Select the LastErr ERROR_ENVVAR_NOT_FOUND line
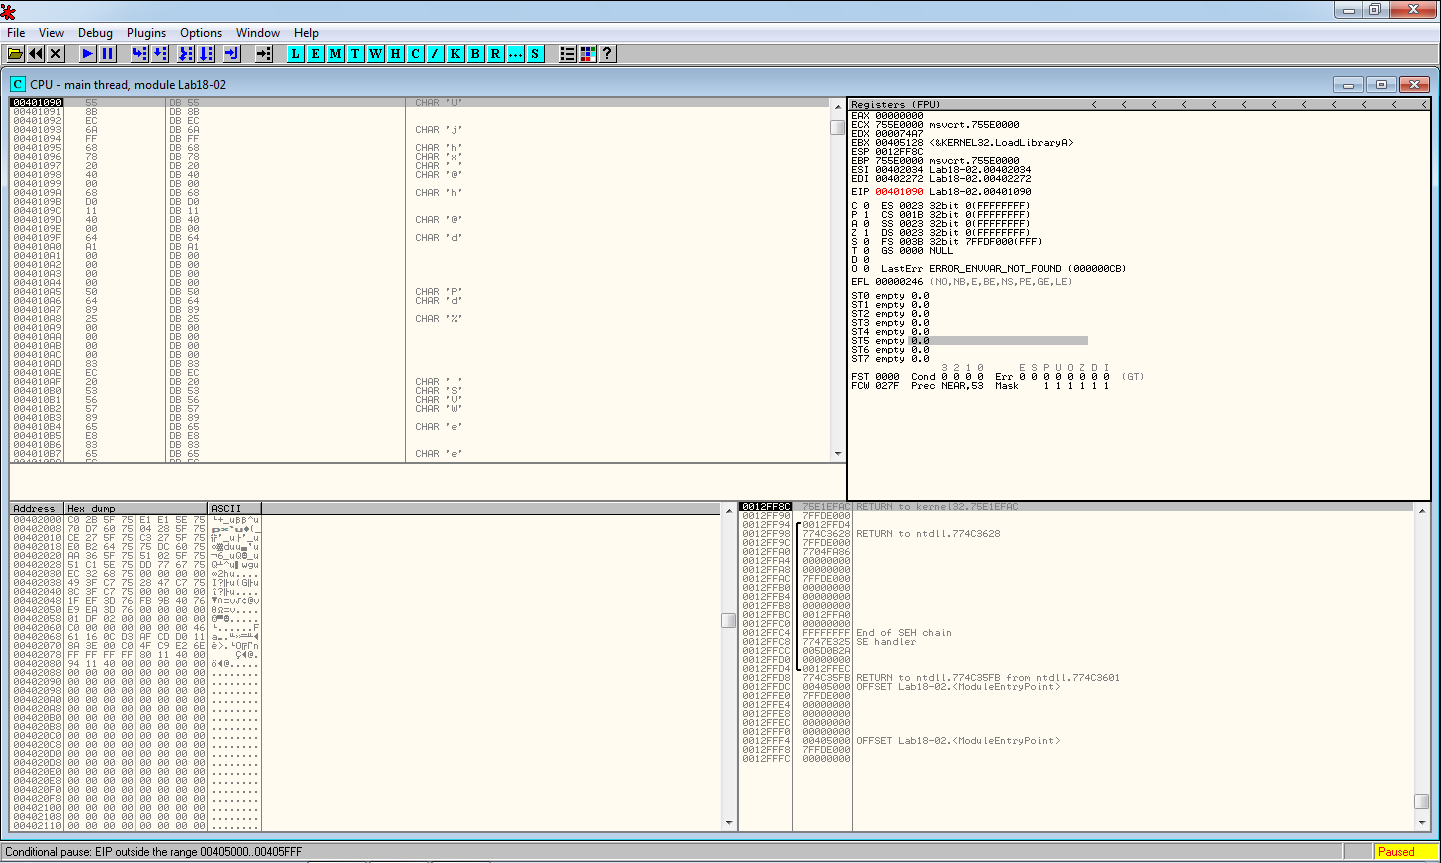This screenshot has width=1441, height=863. (1003, 269)
